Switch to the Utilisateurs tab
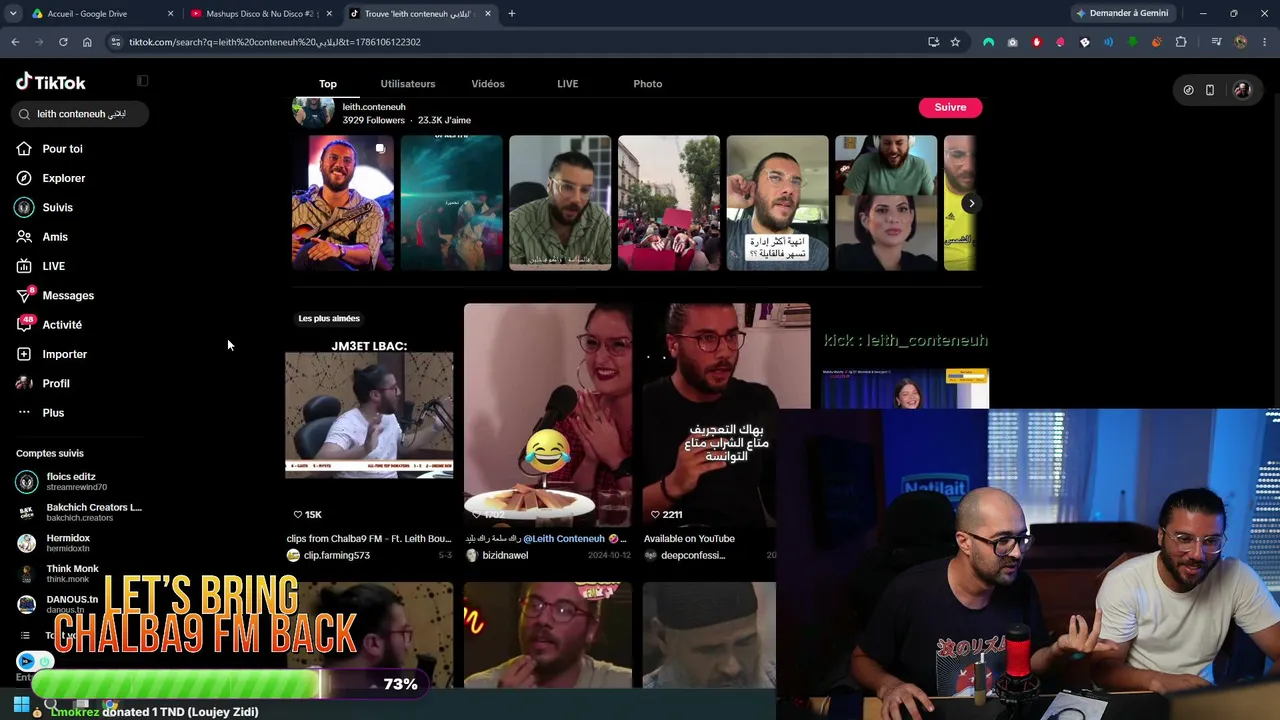Image resolution: width=1280 pixels, height=720 pixels. pyautogui.click(x=408, y=84)
